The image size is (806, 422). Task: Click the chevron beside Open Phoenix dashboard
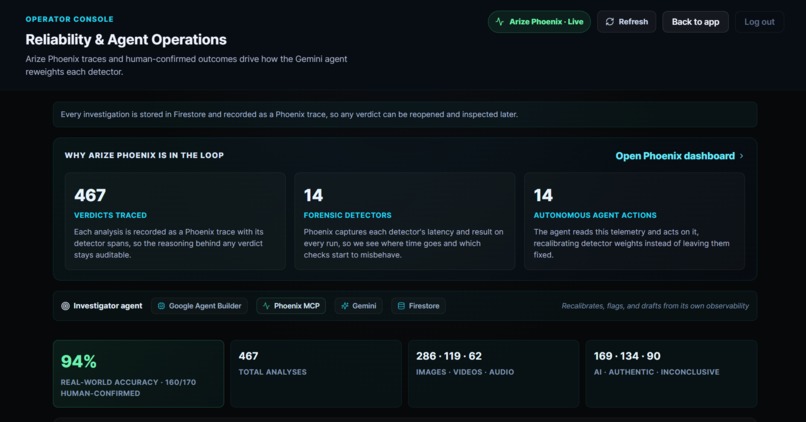[741, 156]
